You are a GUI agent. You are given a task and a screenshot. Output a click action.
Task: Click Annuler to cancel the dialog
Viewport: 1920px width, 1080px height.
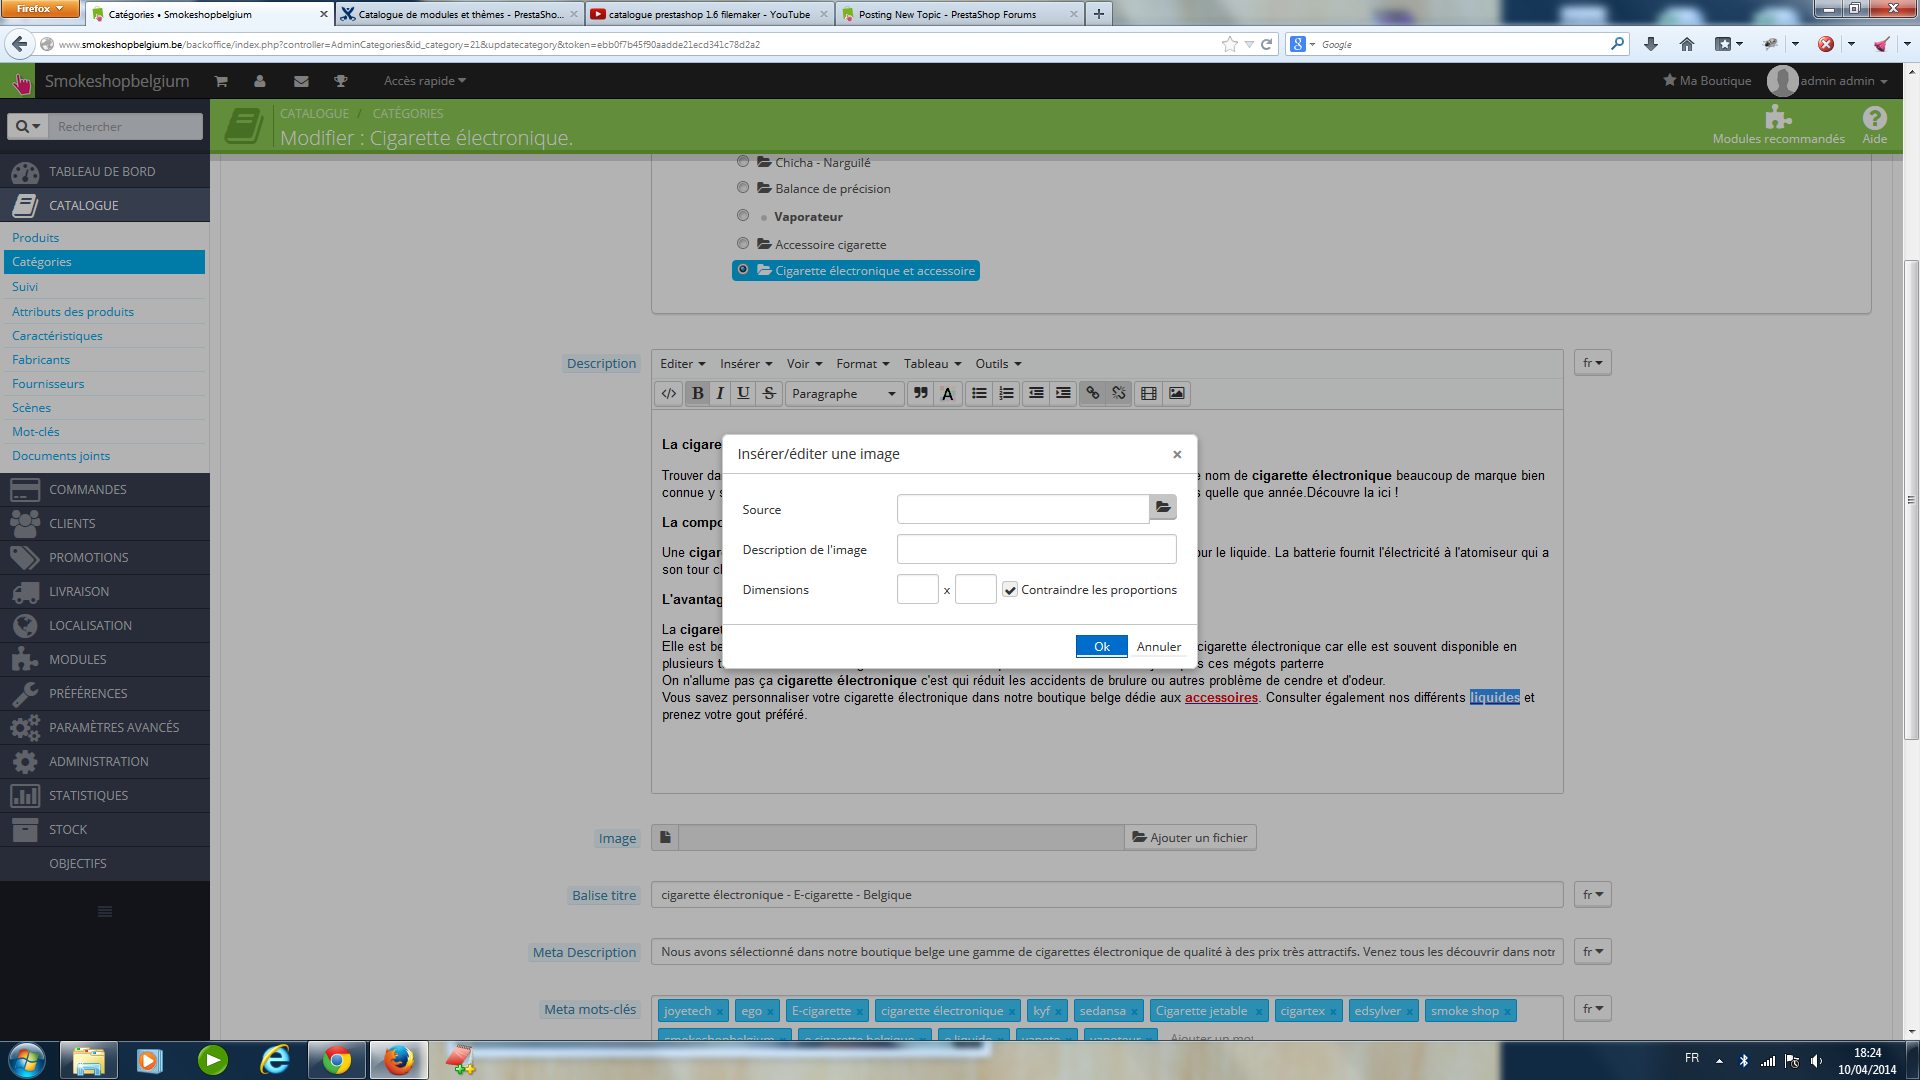coord(1158,647)
